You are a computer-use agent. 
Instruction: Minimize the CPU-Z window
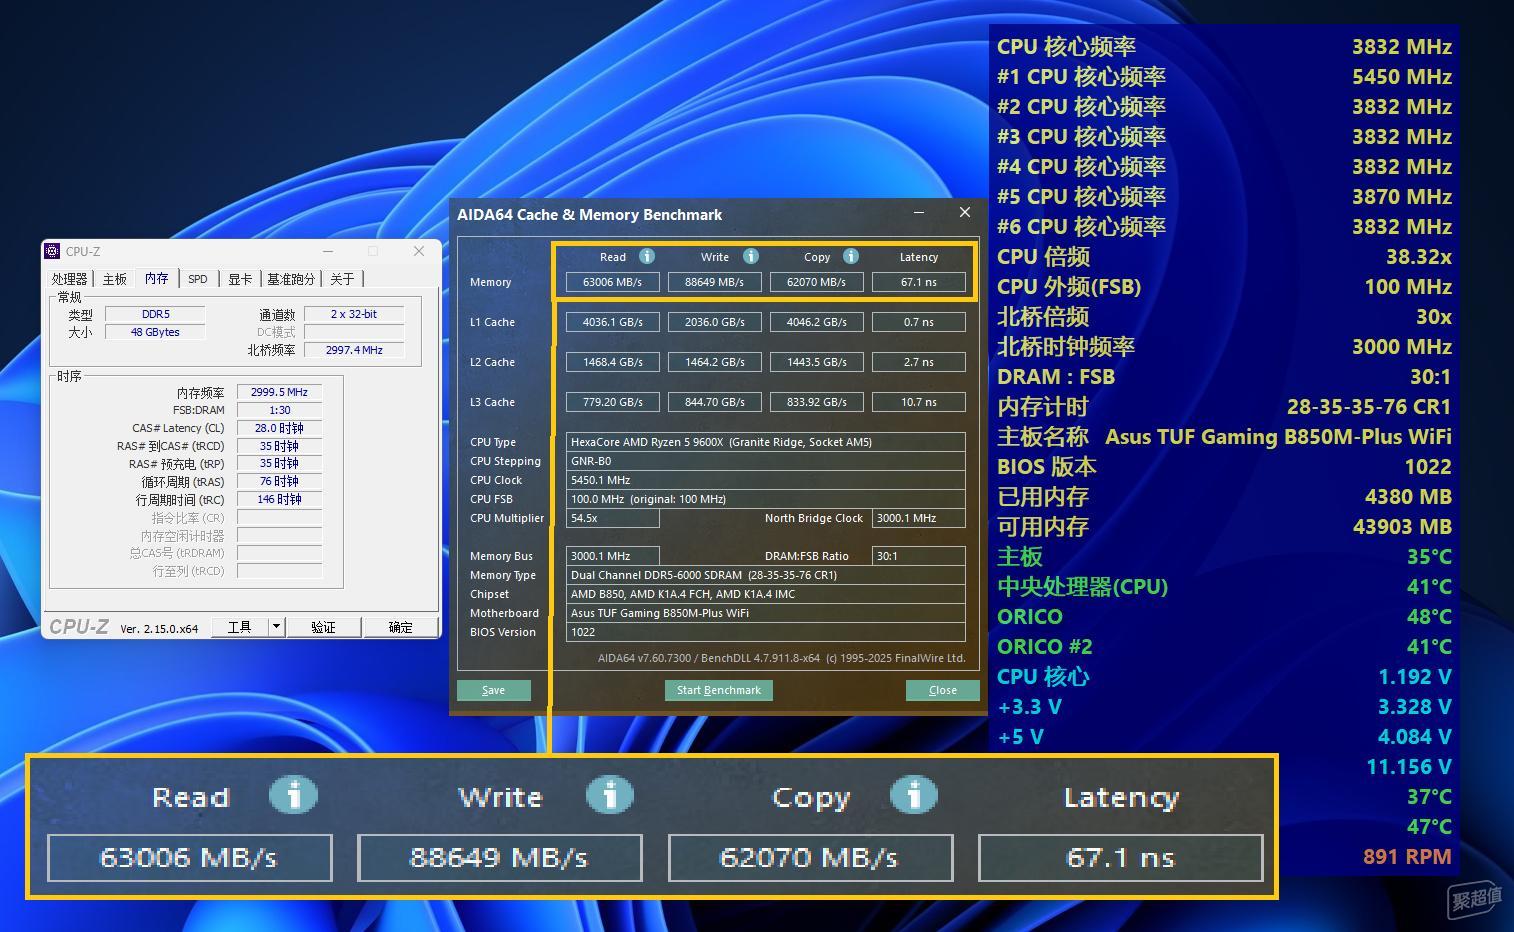[x=328, y=251]
